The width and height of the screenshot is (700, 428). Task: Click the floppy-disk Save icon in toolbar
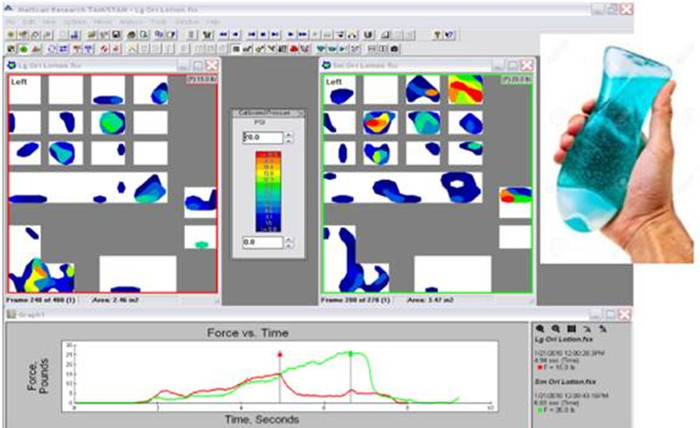coord(116,34)
